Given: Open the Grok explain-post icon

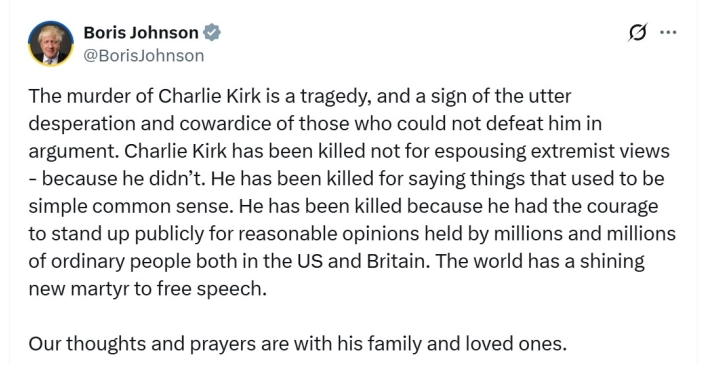Looking at the screenshot, I should (x=638, y=32).
